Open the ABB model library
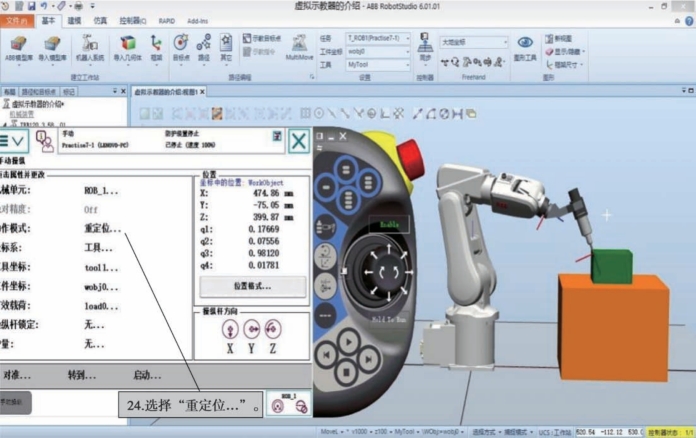 [x=19, y=48]
